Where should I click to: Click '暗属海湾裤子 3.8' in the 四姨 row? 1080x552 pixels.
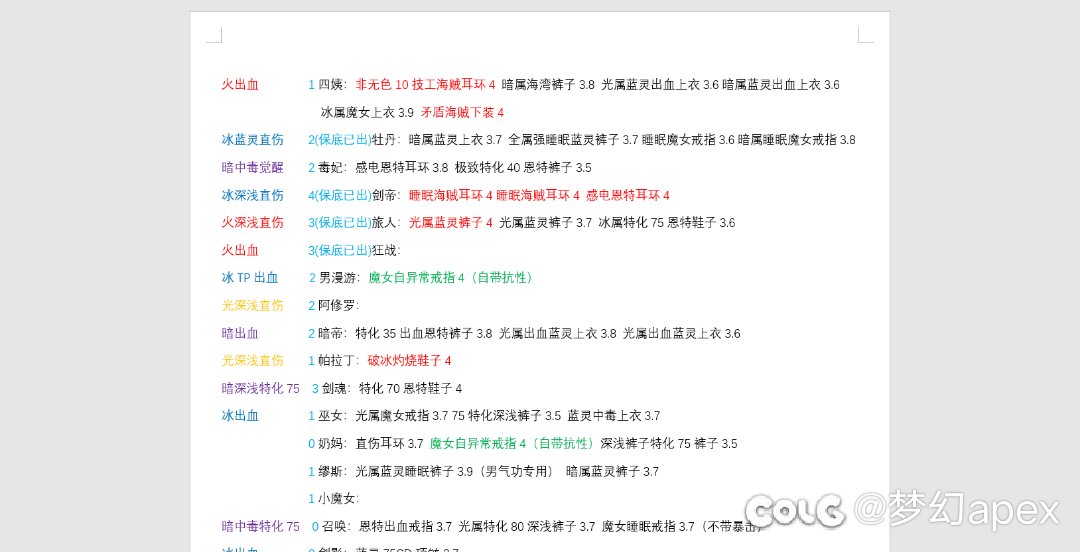point(548,85)
